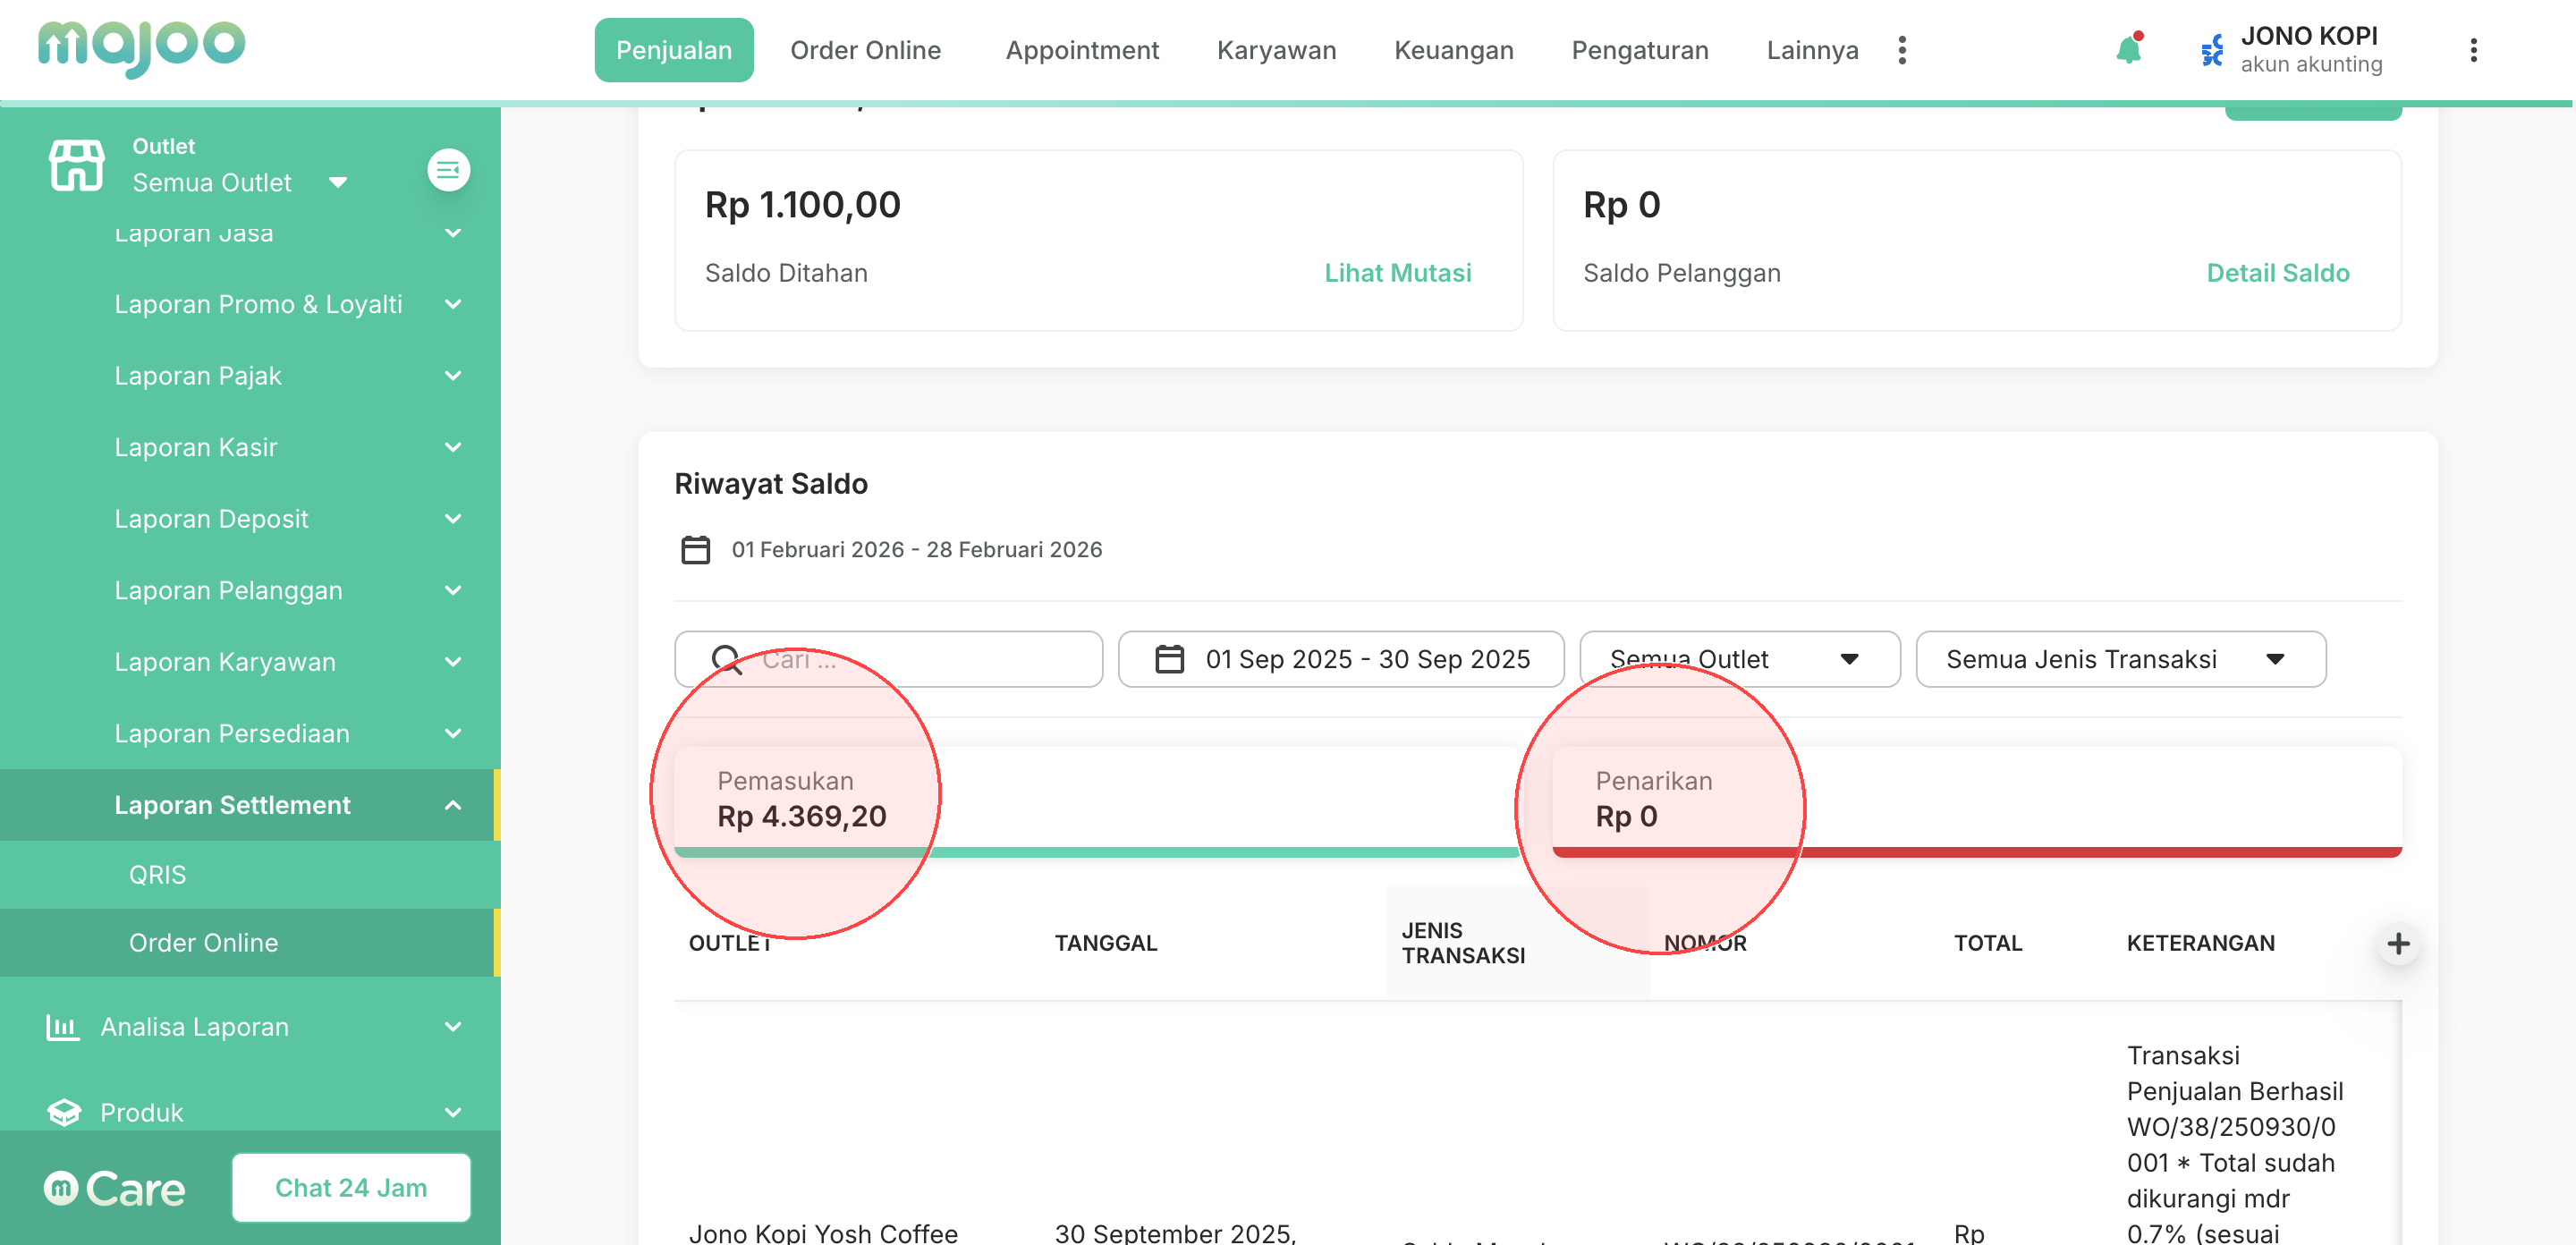Screen dimensions: 2576x1245
Task: Click the Lihat Mutasi link
Action: (1397, 273)
